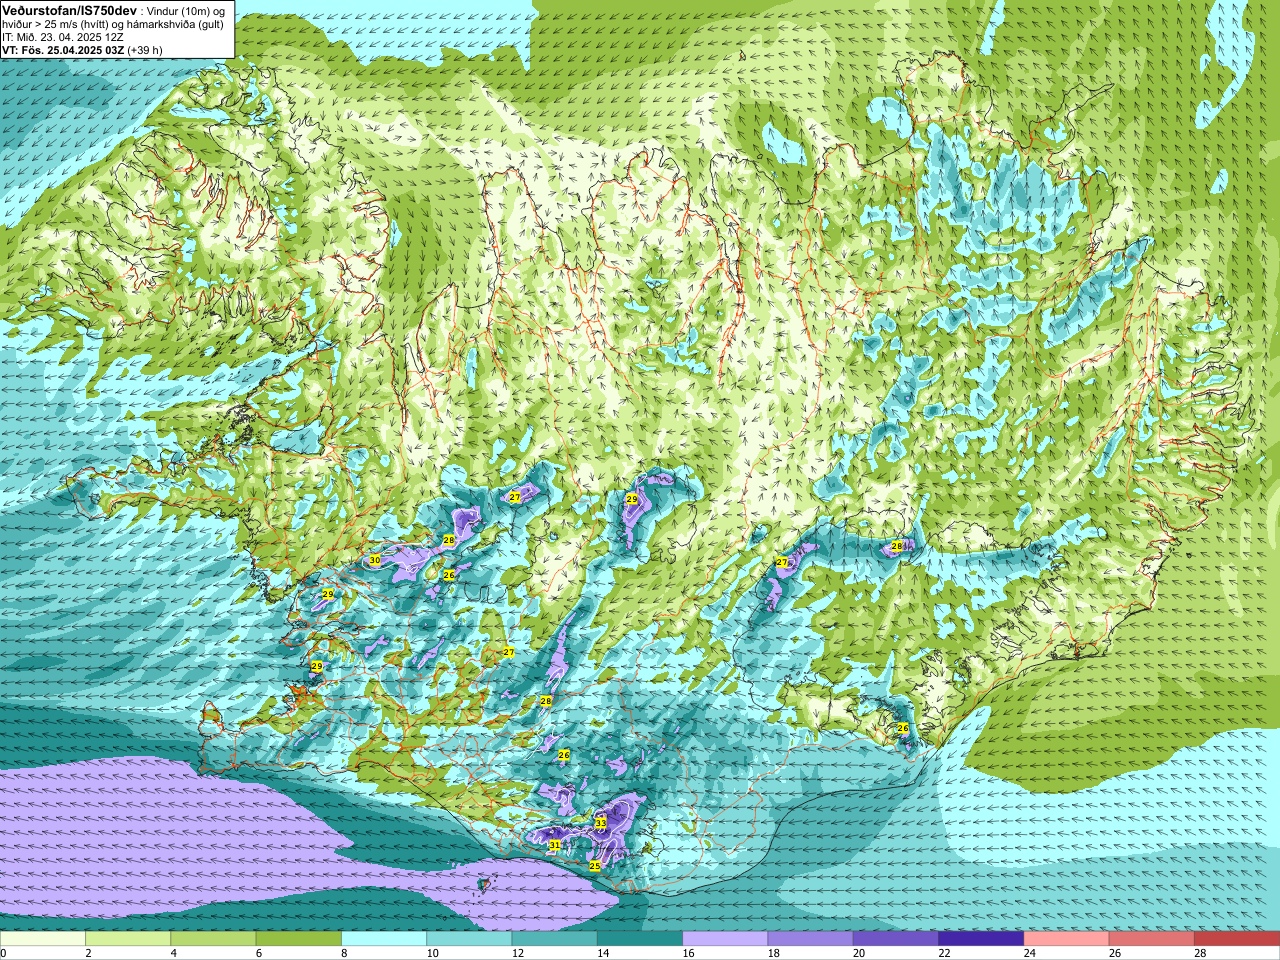
Task: Click the 18–20 m/s purple legend swatch
Action: coord(810,939)
